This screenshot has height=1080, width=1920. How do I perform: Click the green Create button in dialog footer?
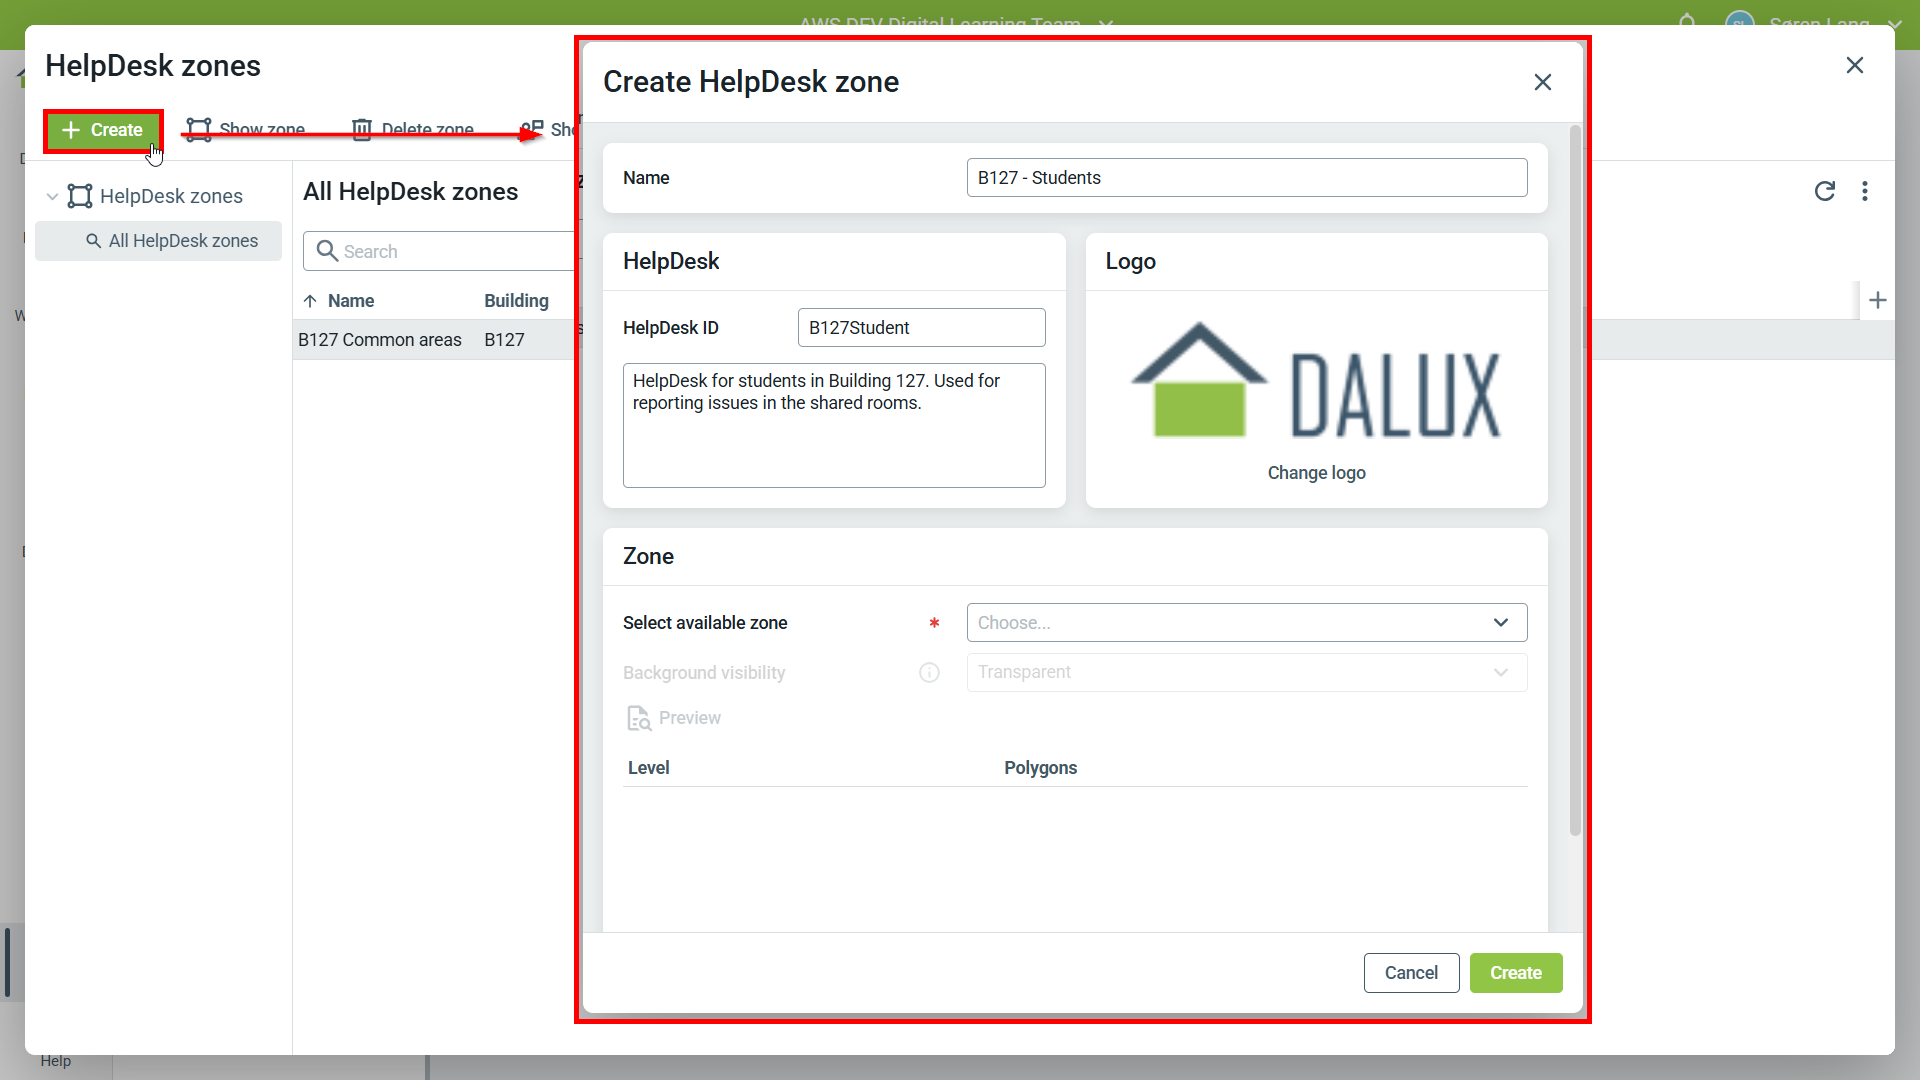click(x=1516, y=973)
